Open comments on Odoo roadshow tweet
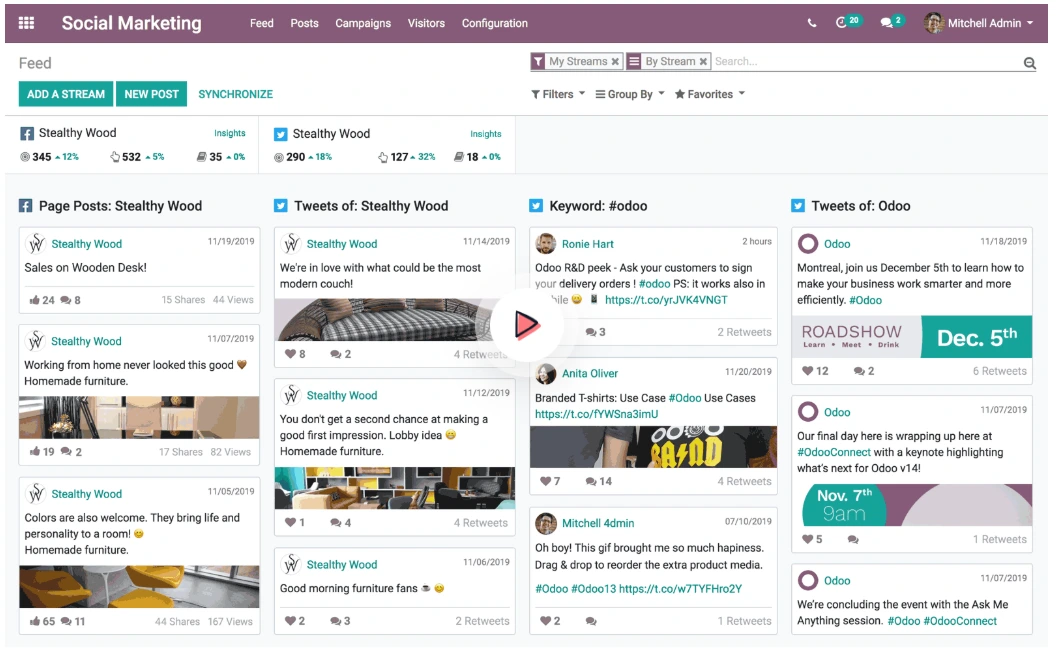 (859, 371)
